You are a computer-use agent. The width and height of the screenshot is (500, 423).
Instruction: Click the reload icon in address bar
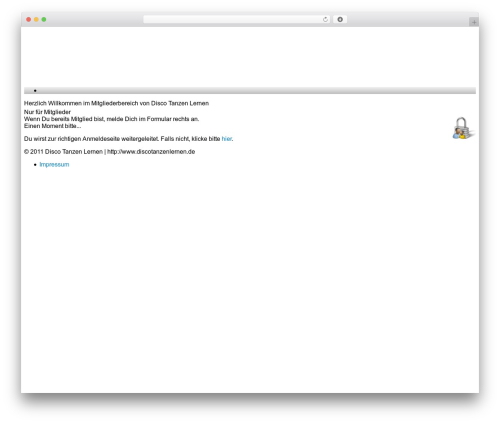click(x=325, y=20)
